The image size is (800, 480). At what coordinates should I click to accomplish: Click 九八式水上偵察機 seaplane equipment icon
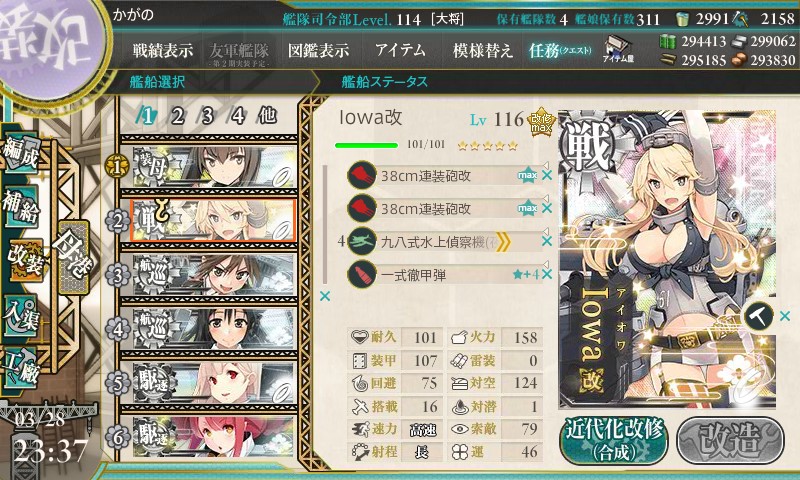click(362, 242)
